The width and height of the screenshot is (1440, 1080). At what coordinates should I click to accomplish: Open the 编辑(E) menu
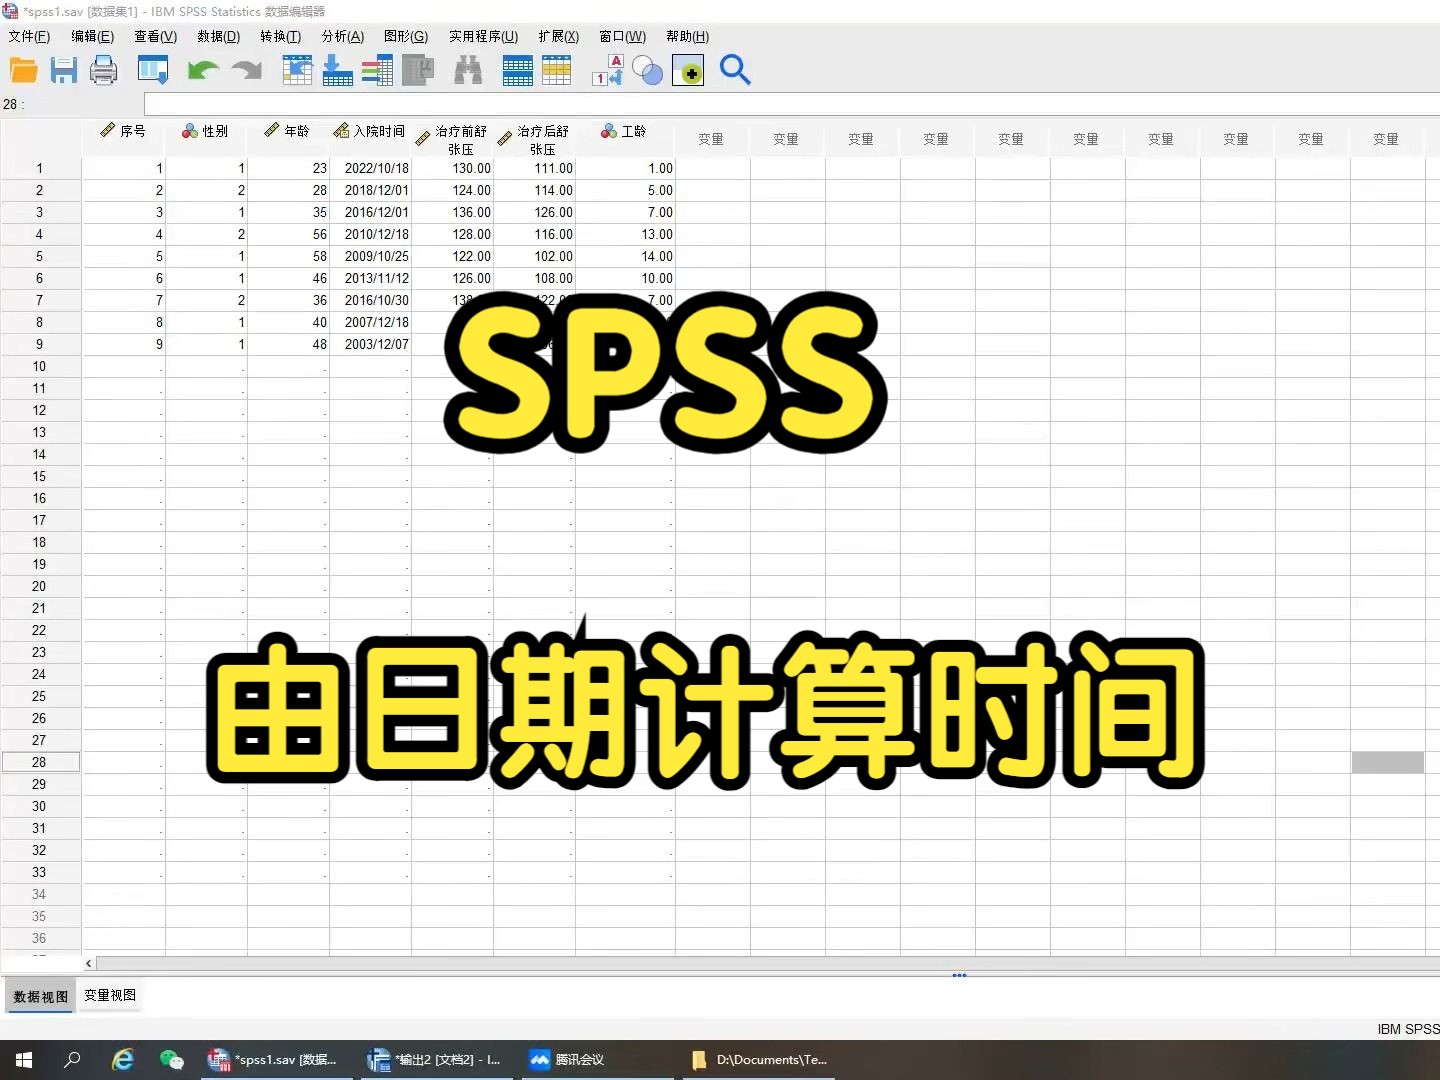pos(92,36)
